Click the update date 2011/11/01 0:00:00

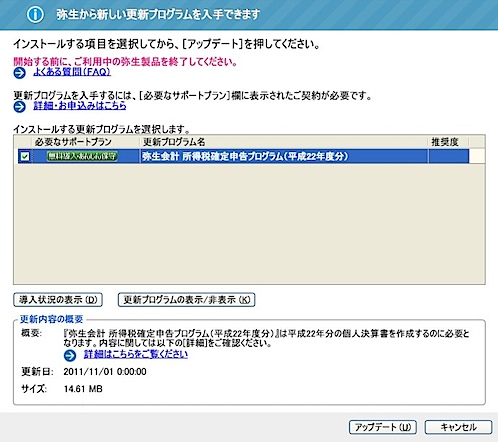tap(105, 372)
